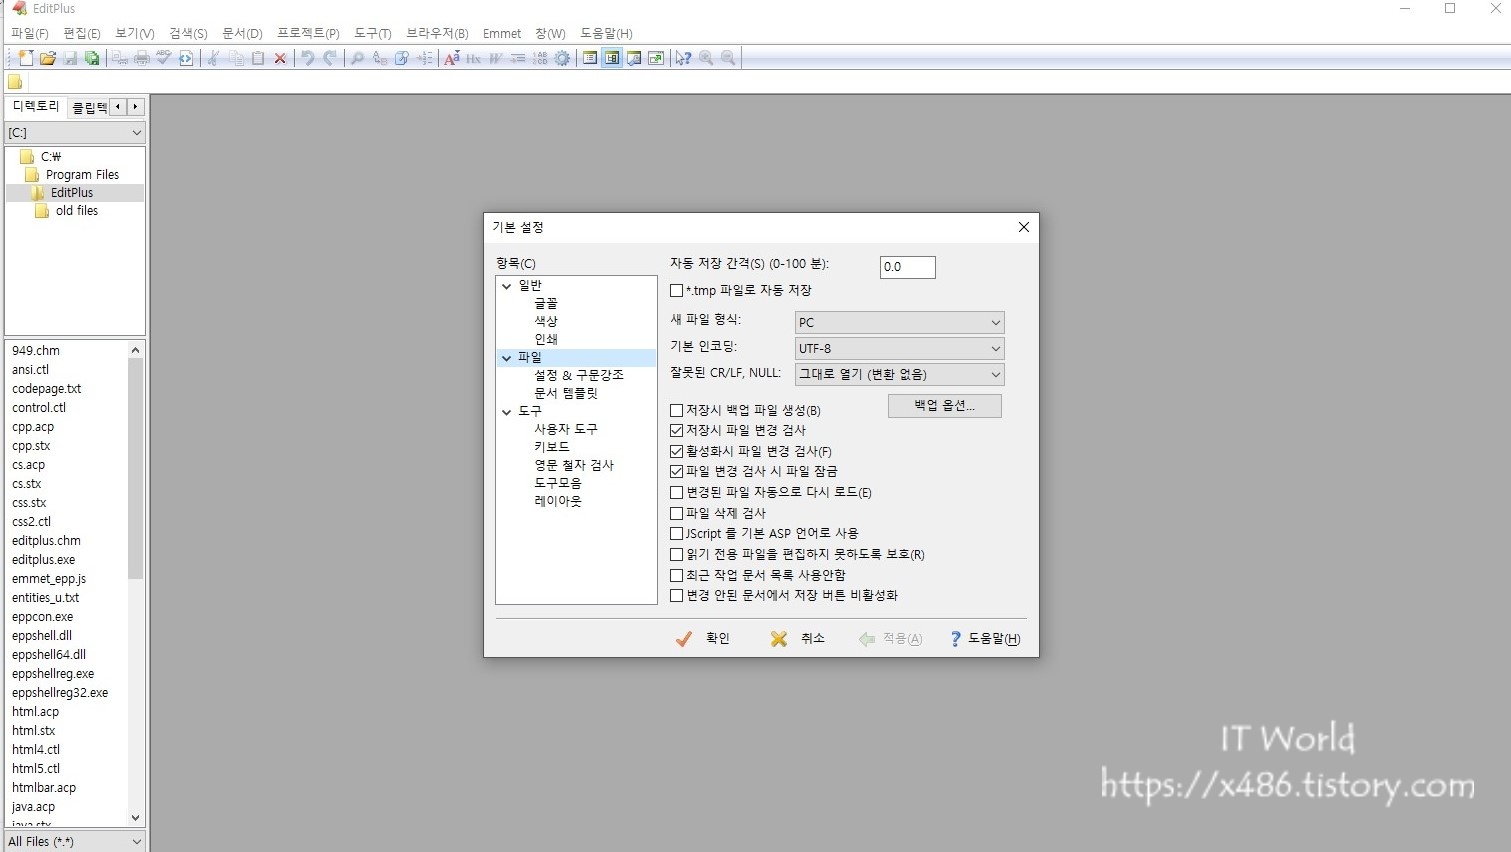Select 설정 & 구문강조 tree item
This screenshot has width=1511, height=852.
(x=578, y=375)
